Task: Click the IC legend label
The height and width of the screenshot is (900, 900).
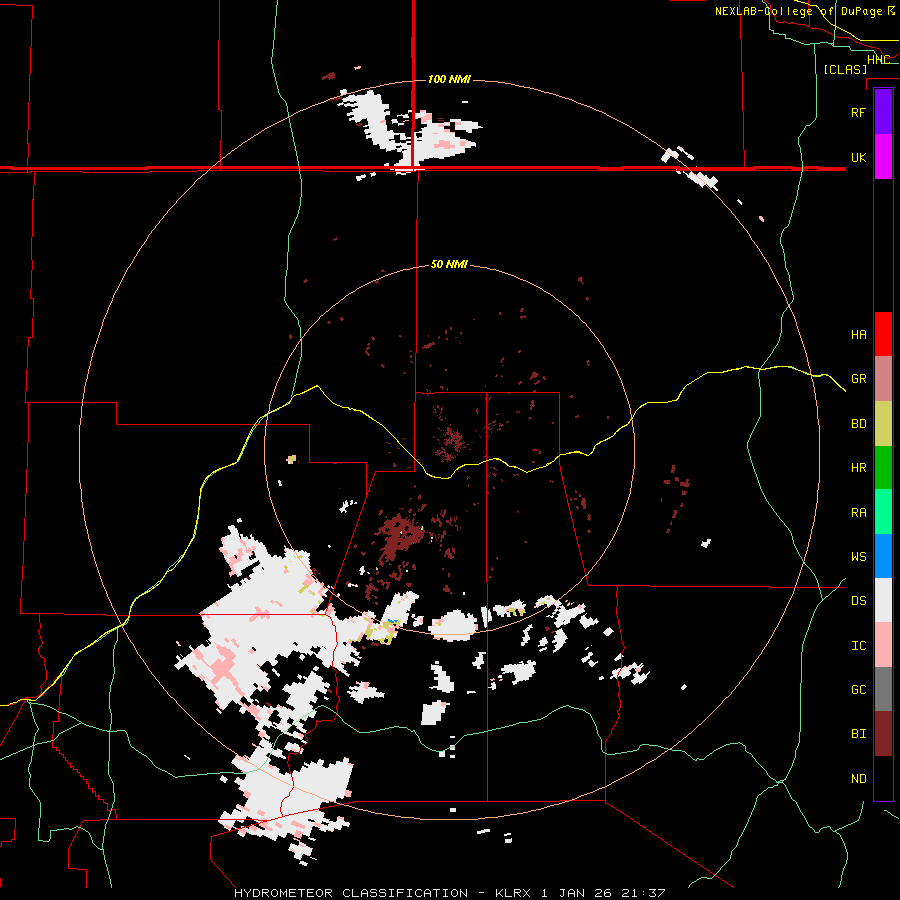Action: 858,646
